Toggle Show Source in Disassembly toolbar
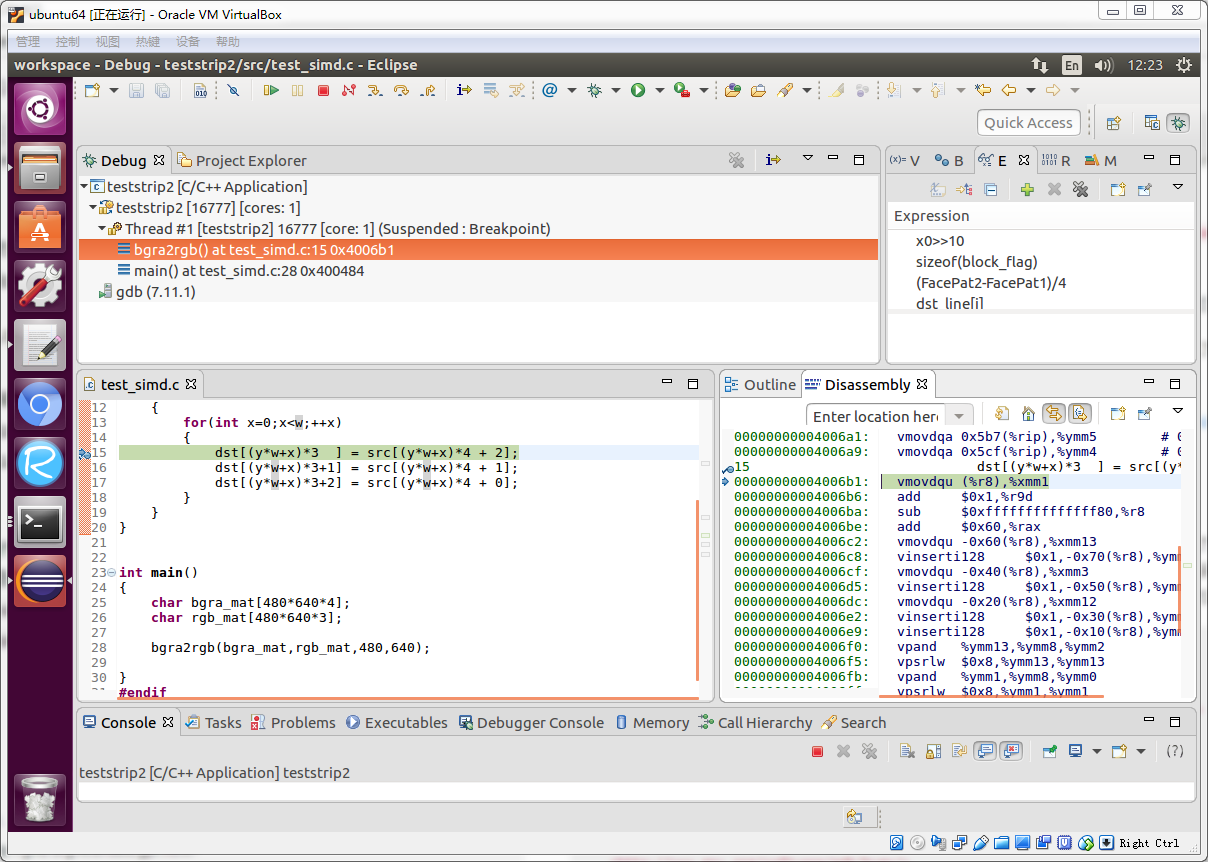 (1080, 414)
